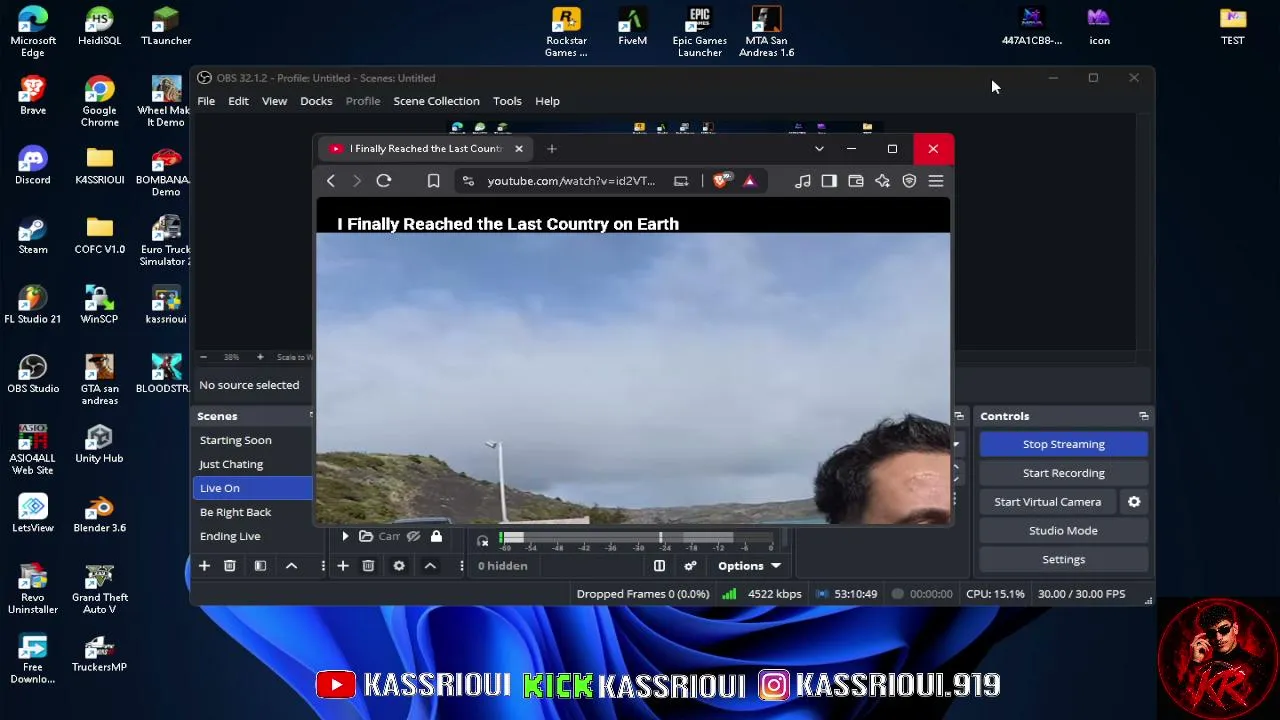
Task: Toggle visibility of the Cam source
Action: (413, 537)
